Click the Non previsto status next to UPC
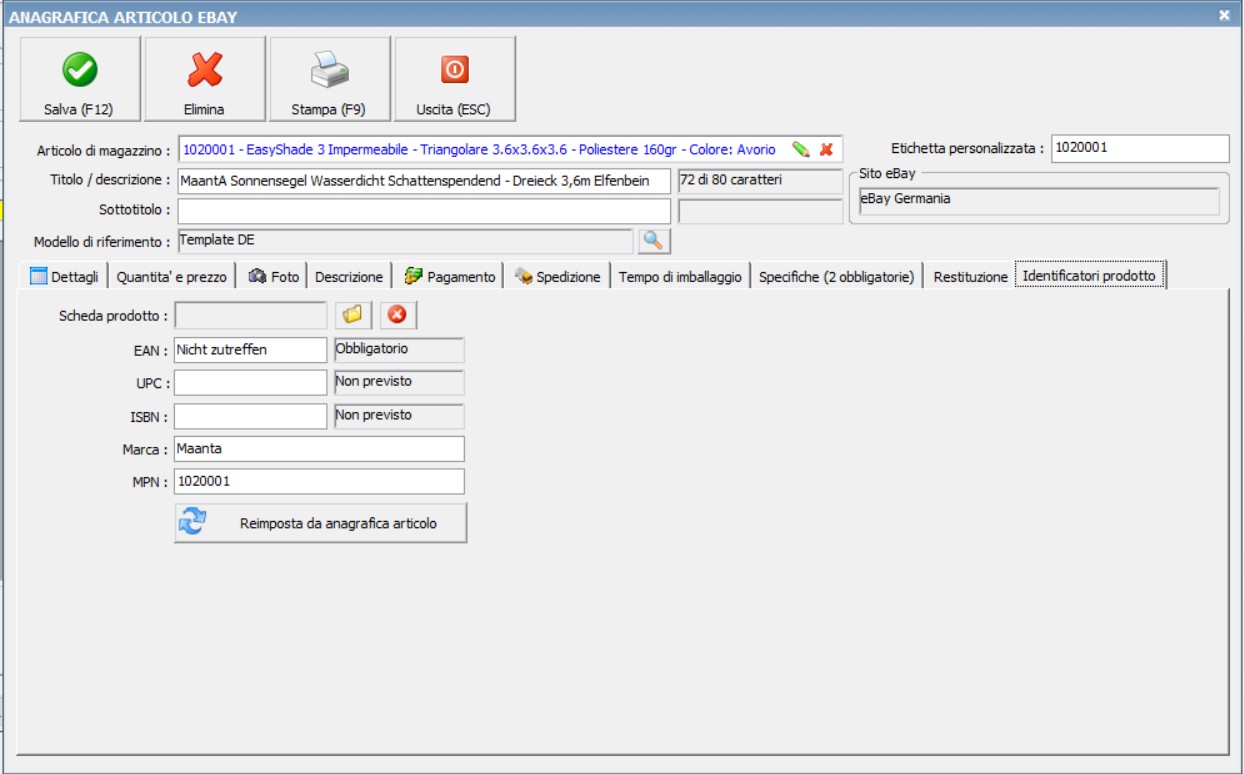1244x774 pixels. pos(399,383)
